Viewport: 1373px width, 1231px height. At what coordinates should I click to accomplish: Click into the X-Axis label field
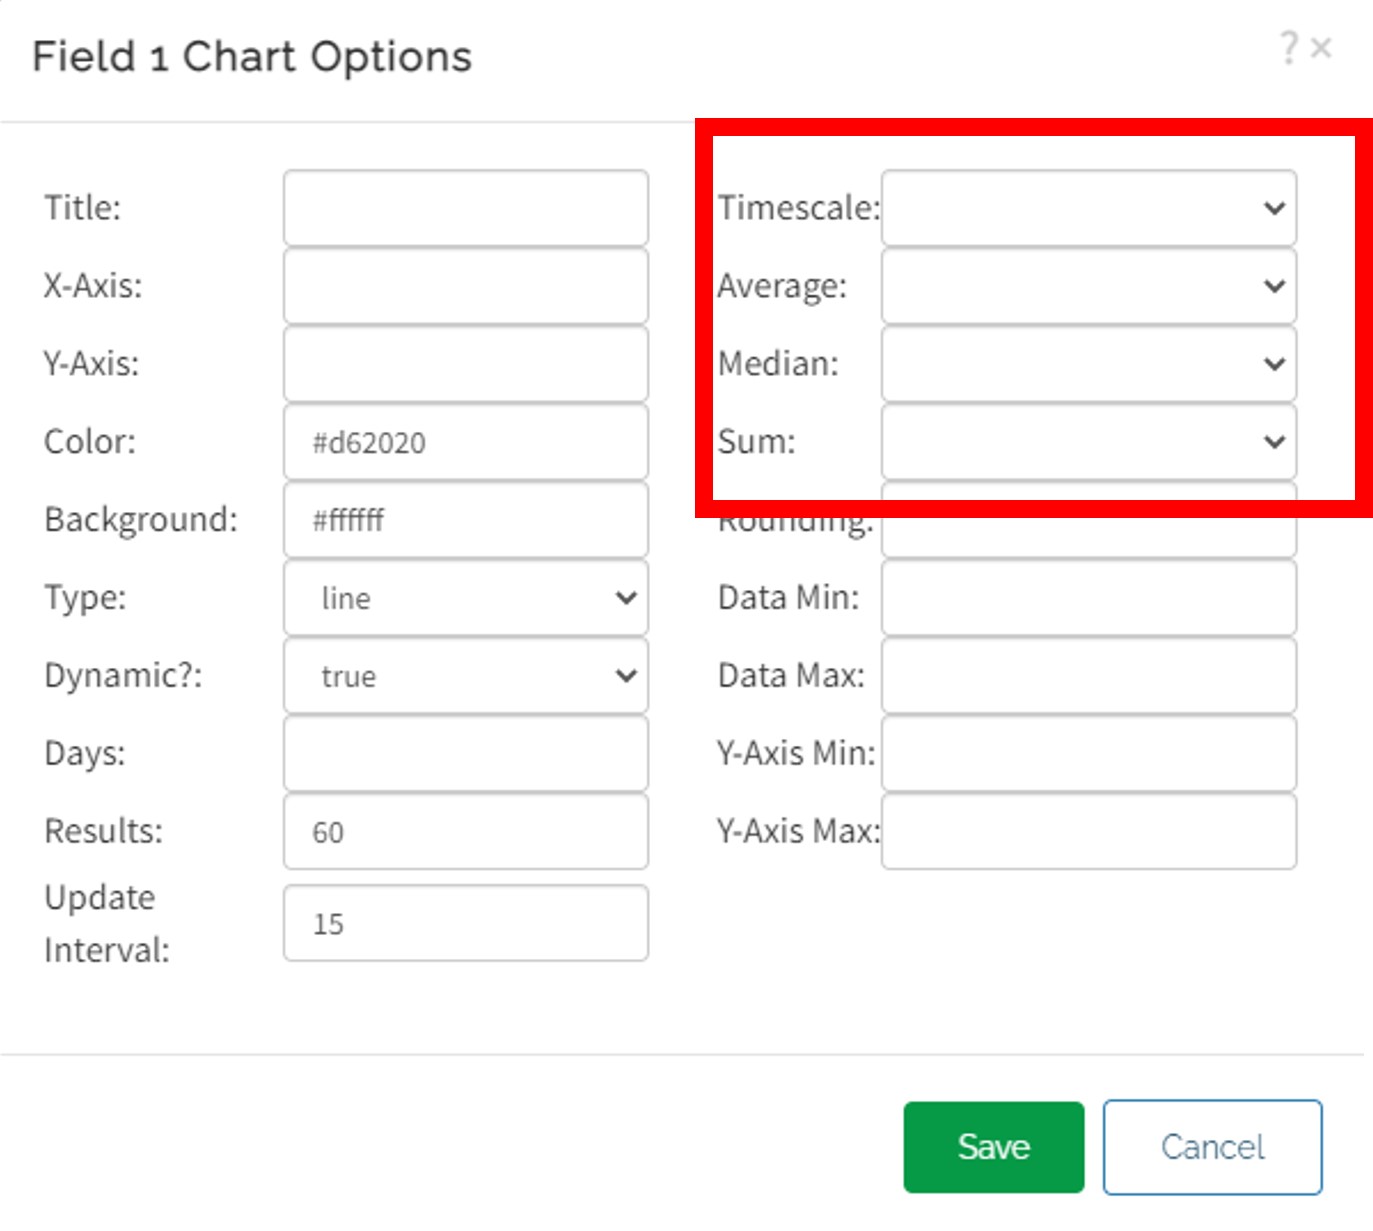466,286
